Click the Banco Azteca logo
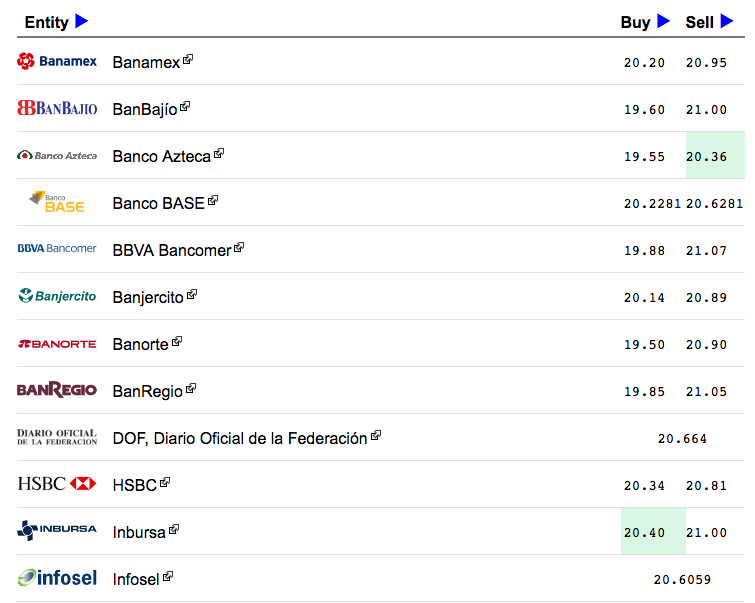Viewport: 755px width, 603px height. [57, 155]
